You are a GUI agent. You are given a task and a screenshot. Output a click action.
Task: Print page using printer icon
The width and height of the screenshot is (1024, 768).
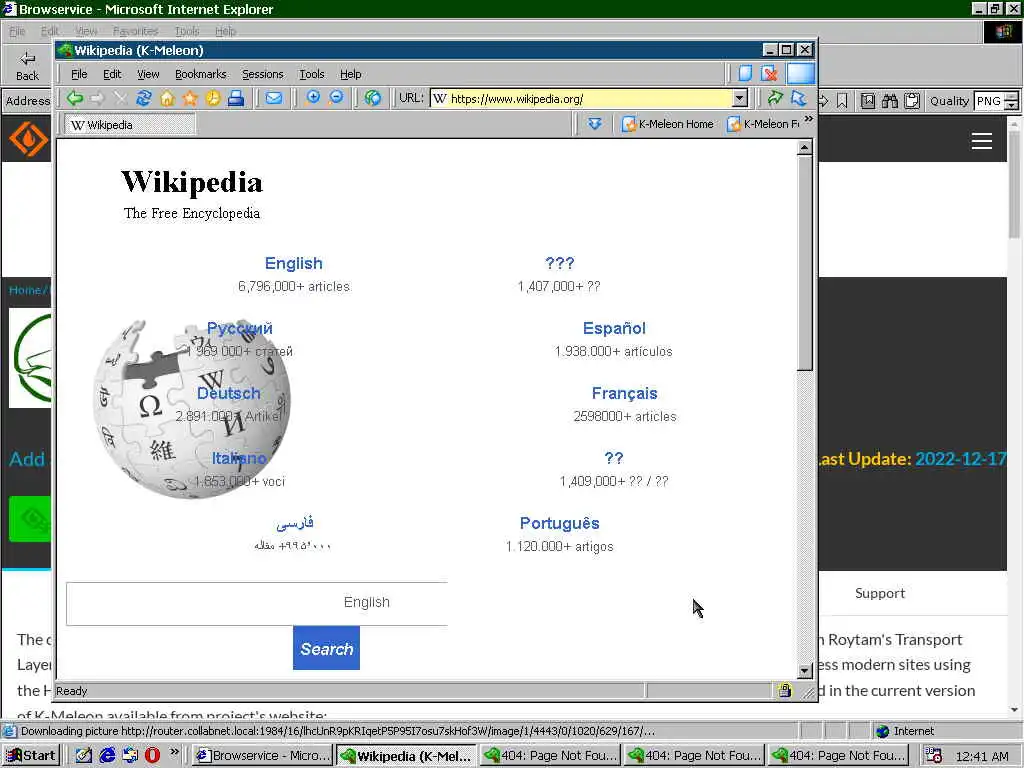click(x=236, y=99)
